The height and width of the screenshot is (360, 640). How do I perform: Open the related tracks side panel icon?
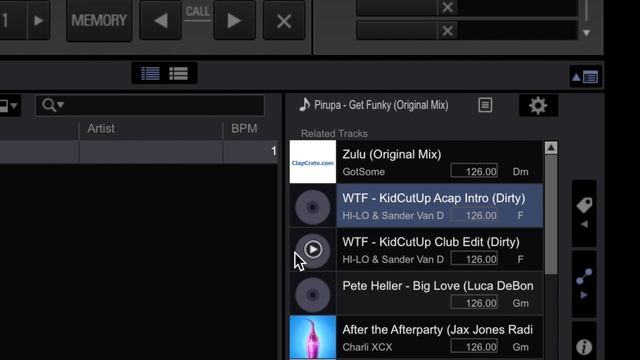coord(584,284)
